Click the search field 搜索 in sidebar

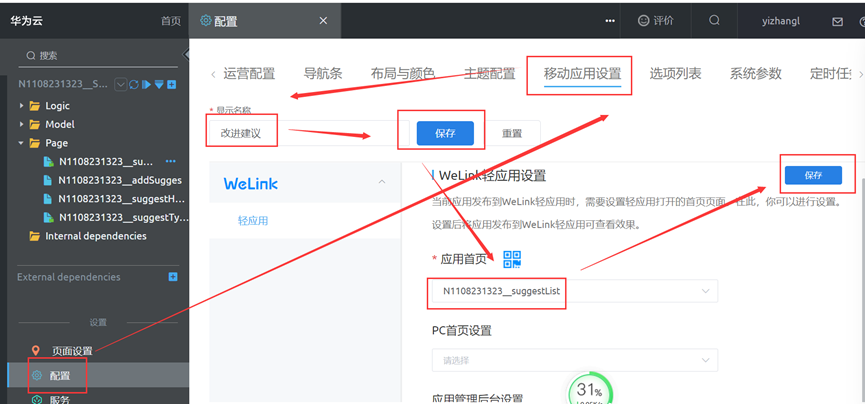coord(99,56)
